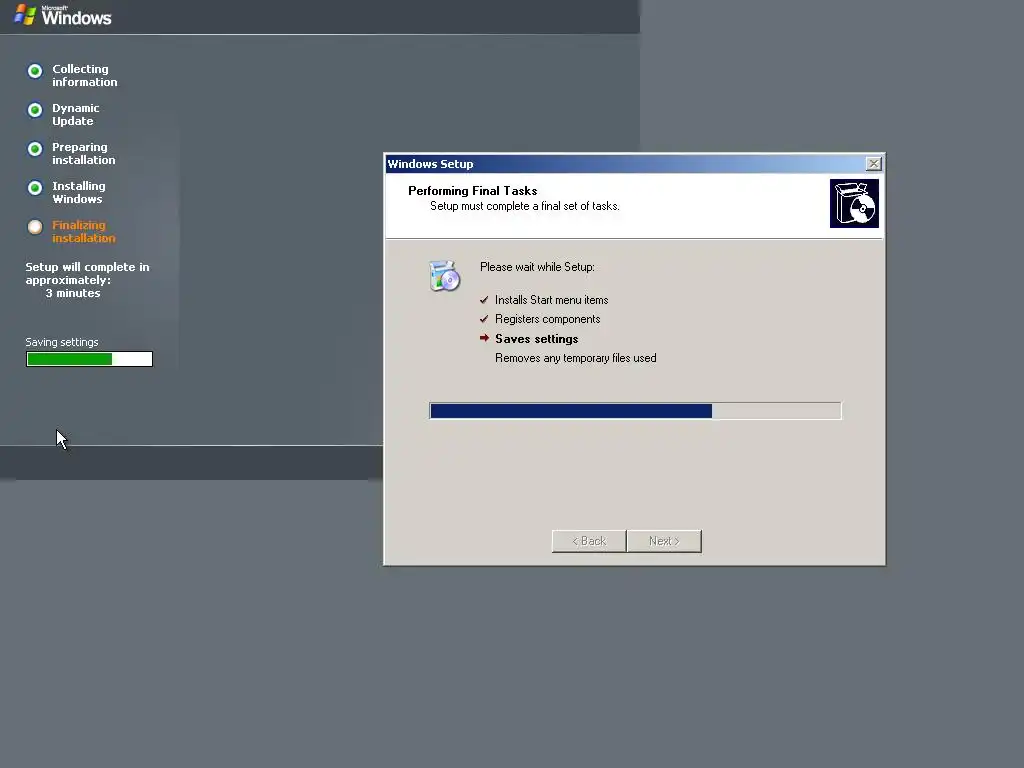
Task: Click the Dynamic Update step indicator
Action: coord(35,110)
